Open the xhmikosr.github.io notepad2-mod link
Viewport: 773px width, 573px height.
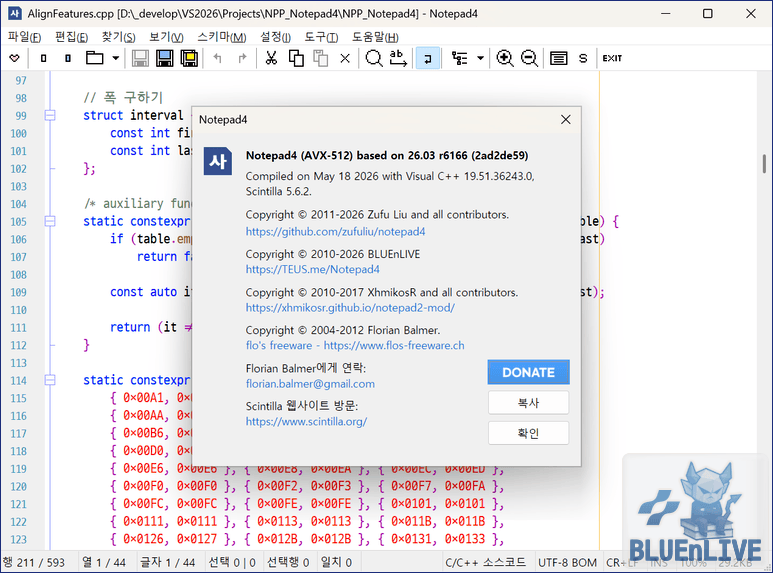pos(350,308)
